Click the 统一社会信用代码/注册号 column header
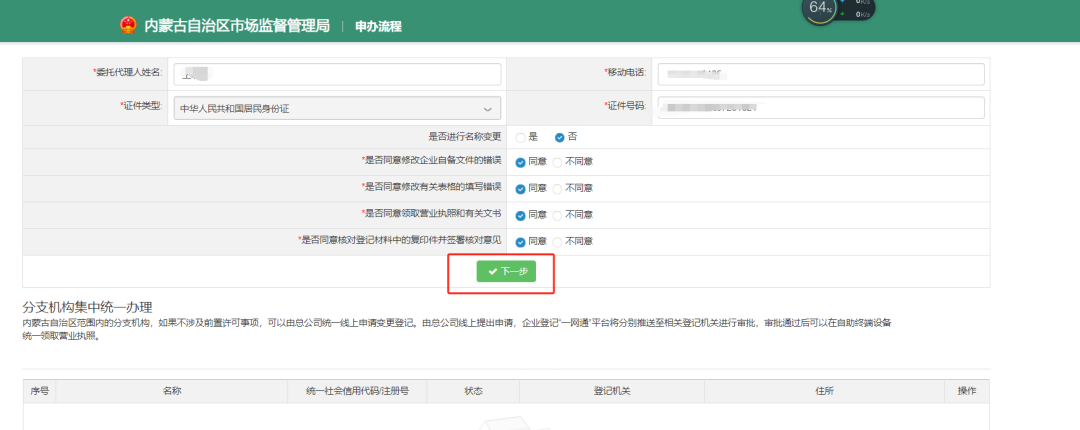This screenshot has width=1080, height=430. point(357,391)
